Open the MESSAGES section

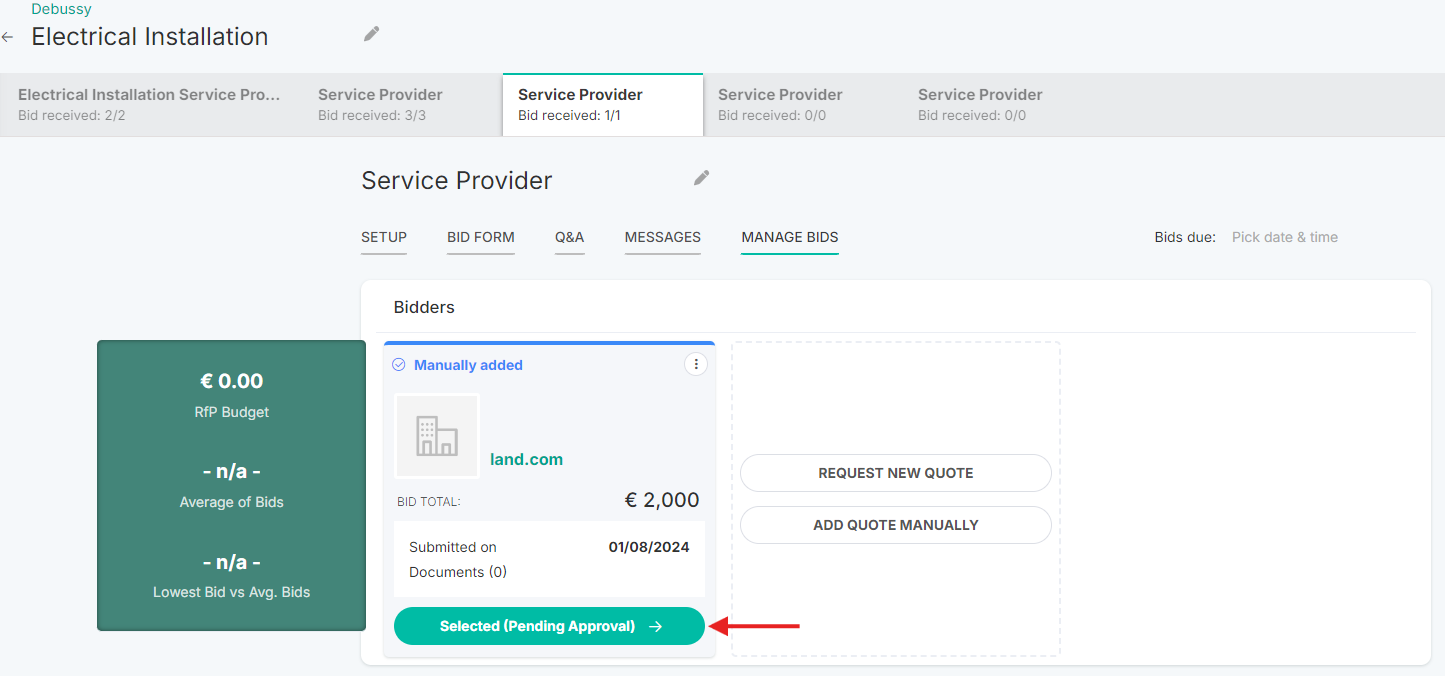(x=663, y=238)
